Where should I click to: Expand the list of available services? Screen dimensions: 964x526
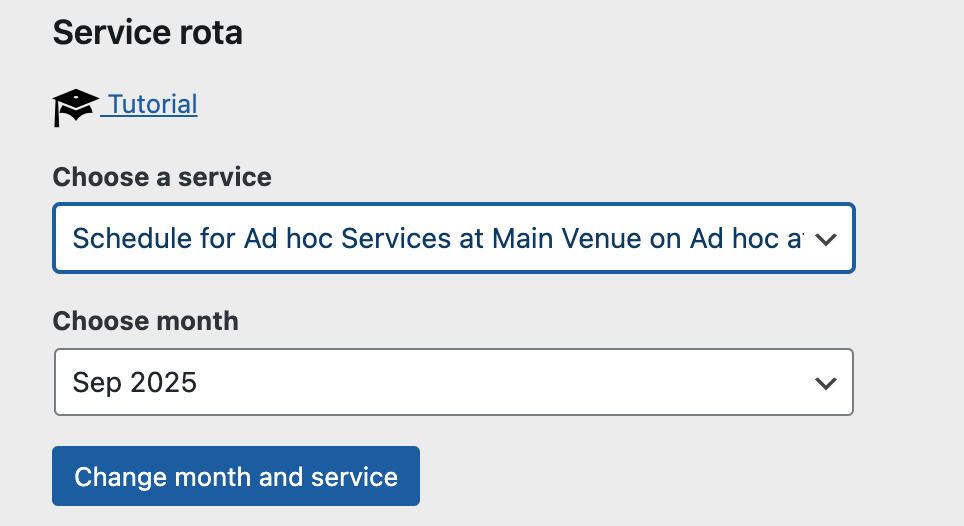click(x=826, y=240)
